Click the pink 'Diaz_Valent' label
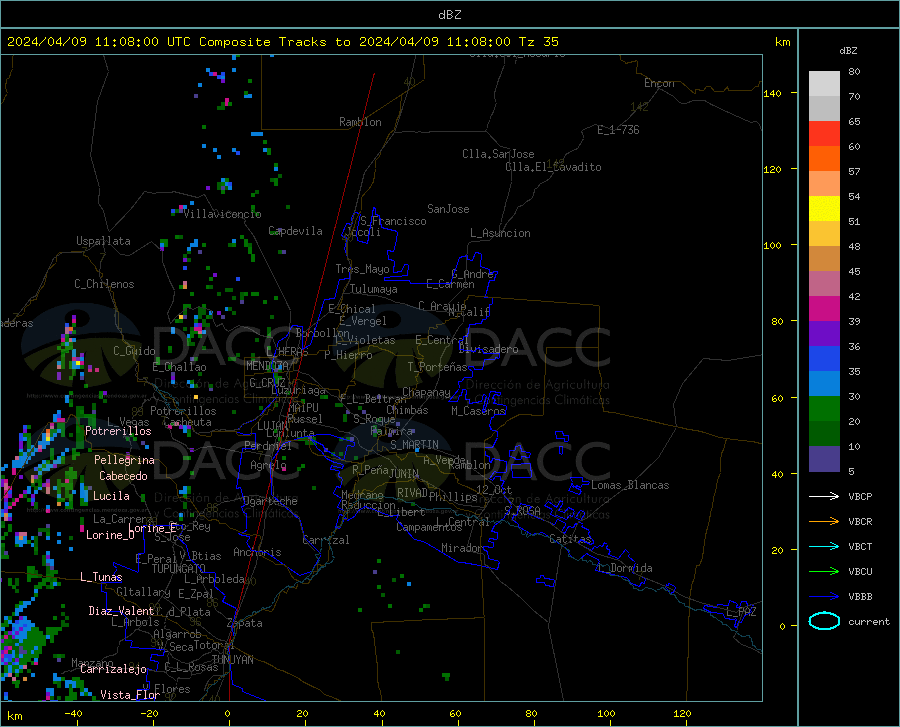 [121, 611]
